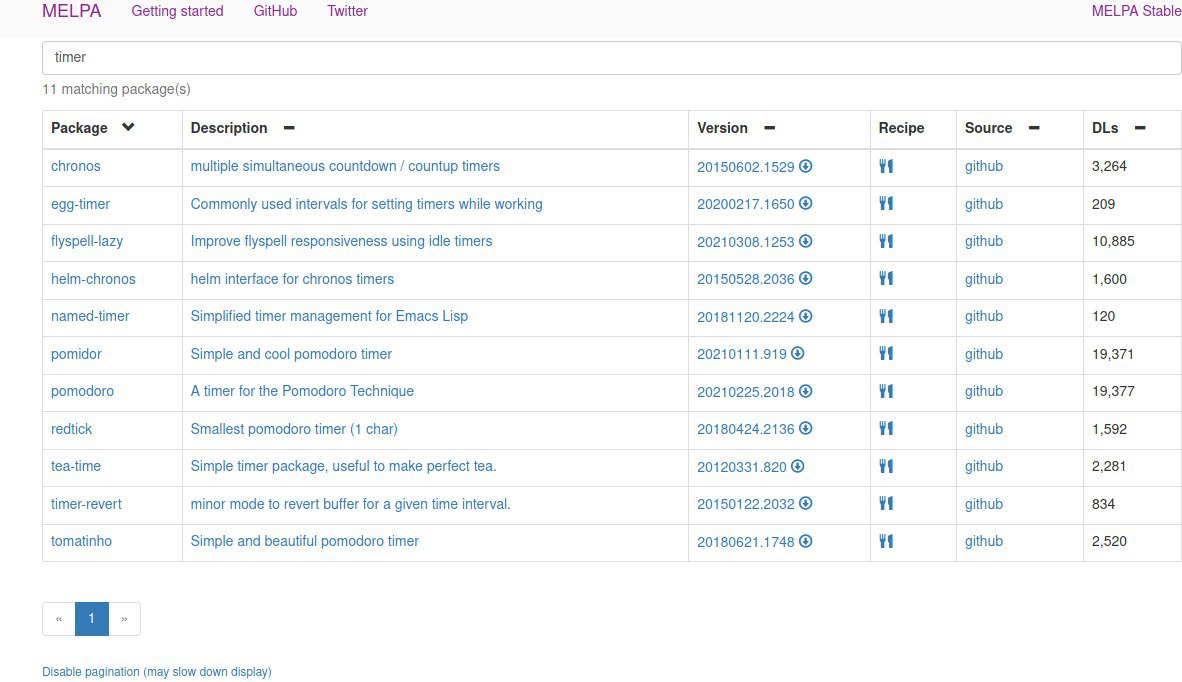Viewport: 1182px width, 682px height.
Task: Click description 'A timer for the Pomodoro Technique'
Action: tap(302, 391)
